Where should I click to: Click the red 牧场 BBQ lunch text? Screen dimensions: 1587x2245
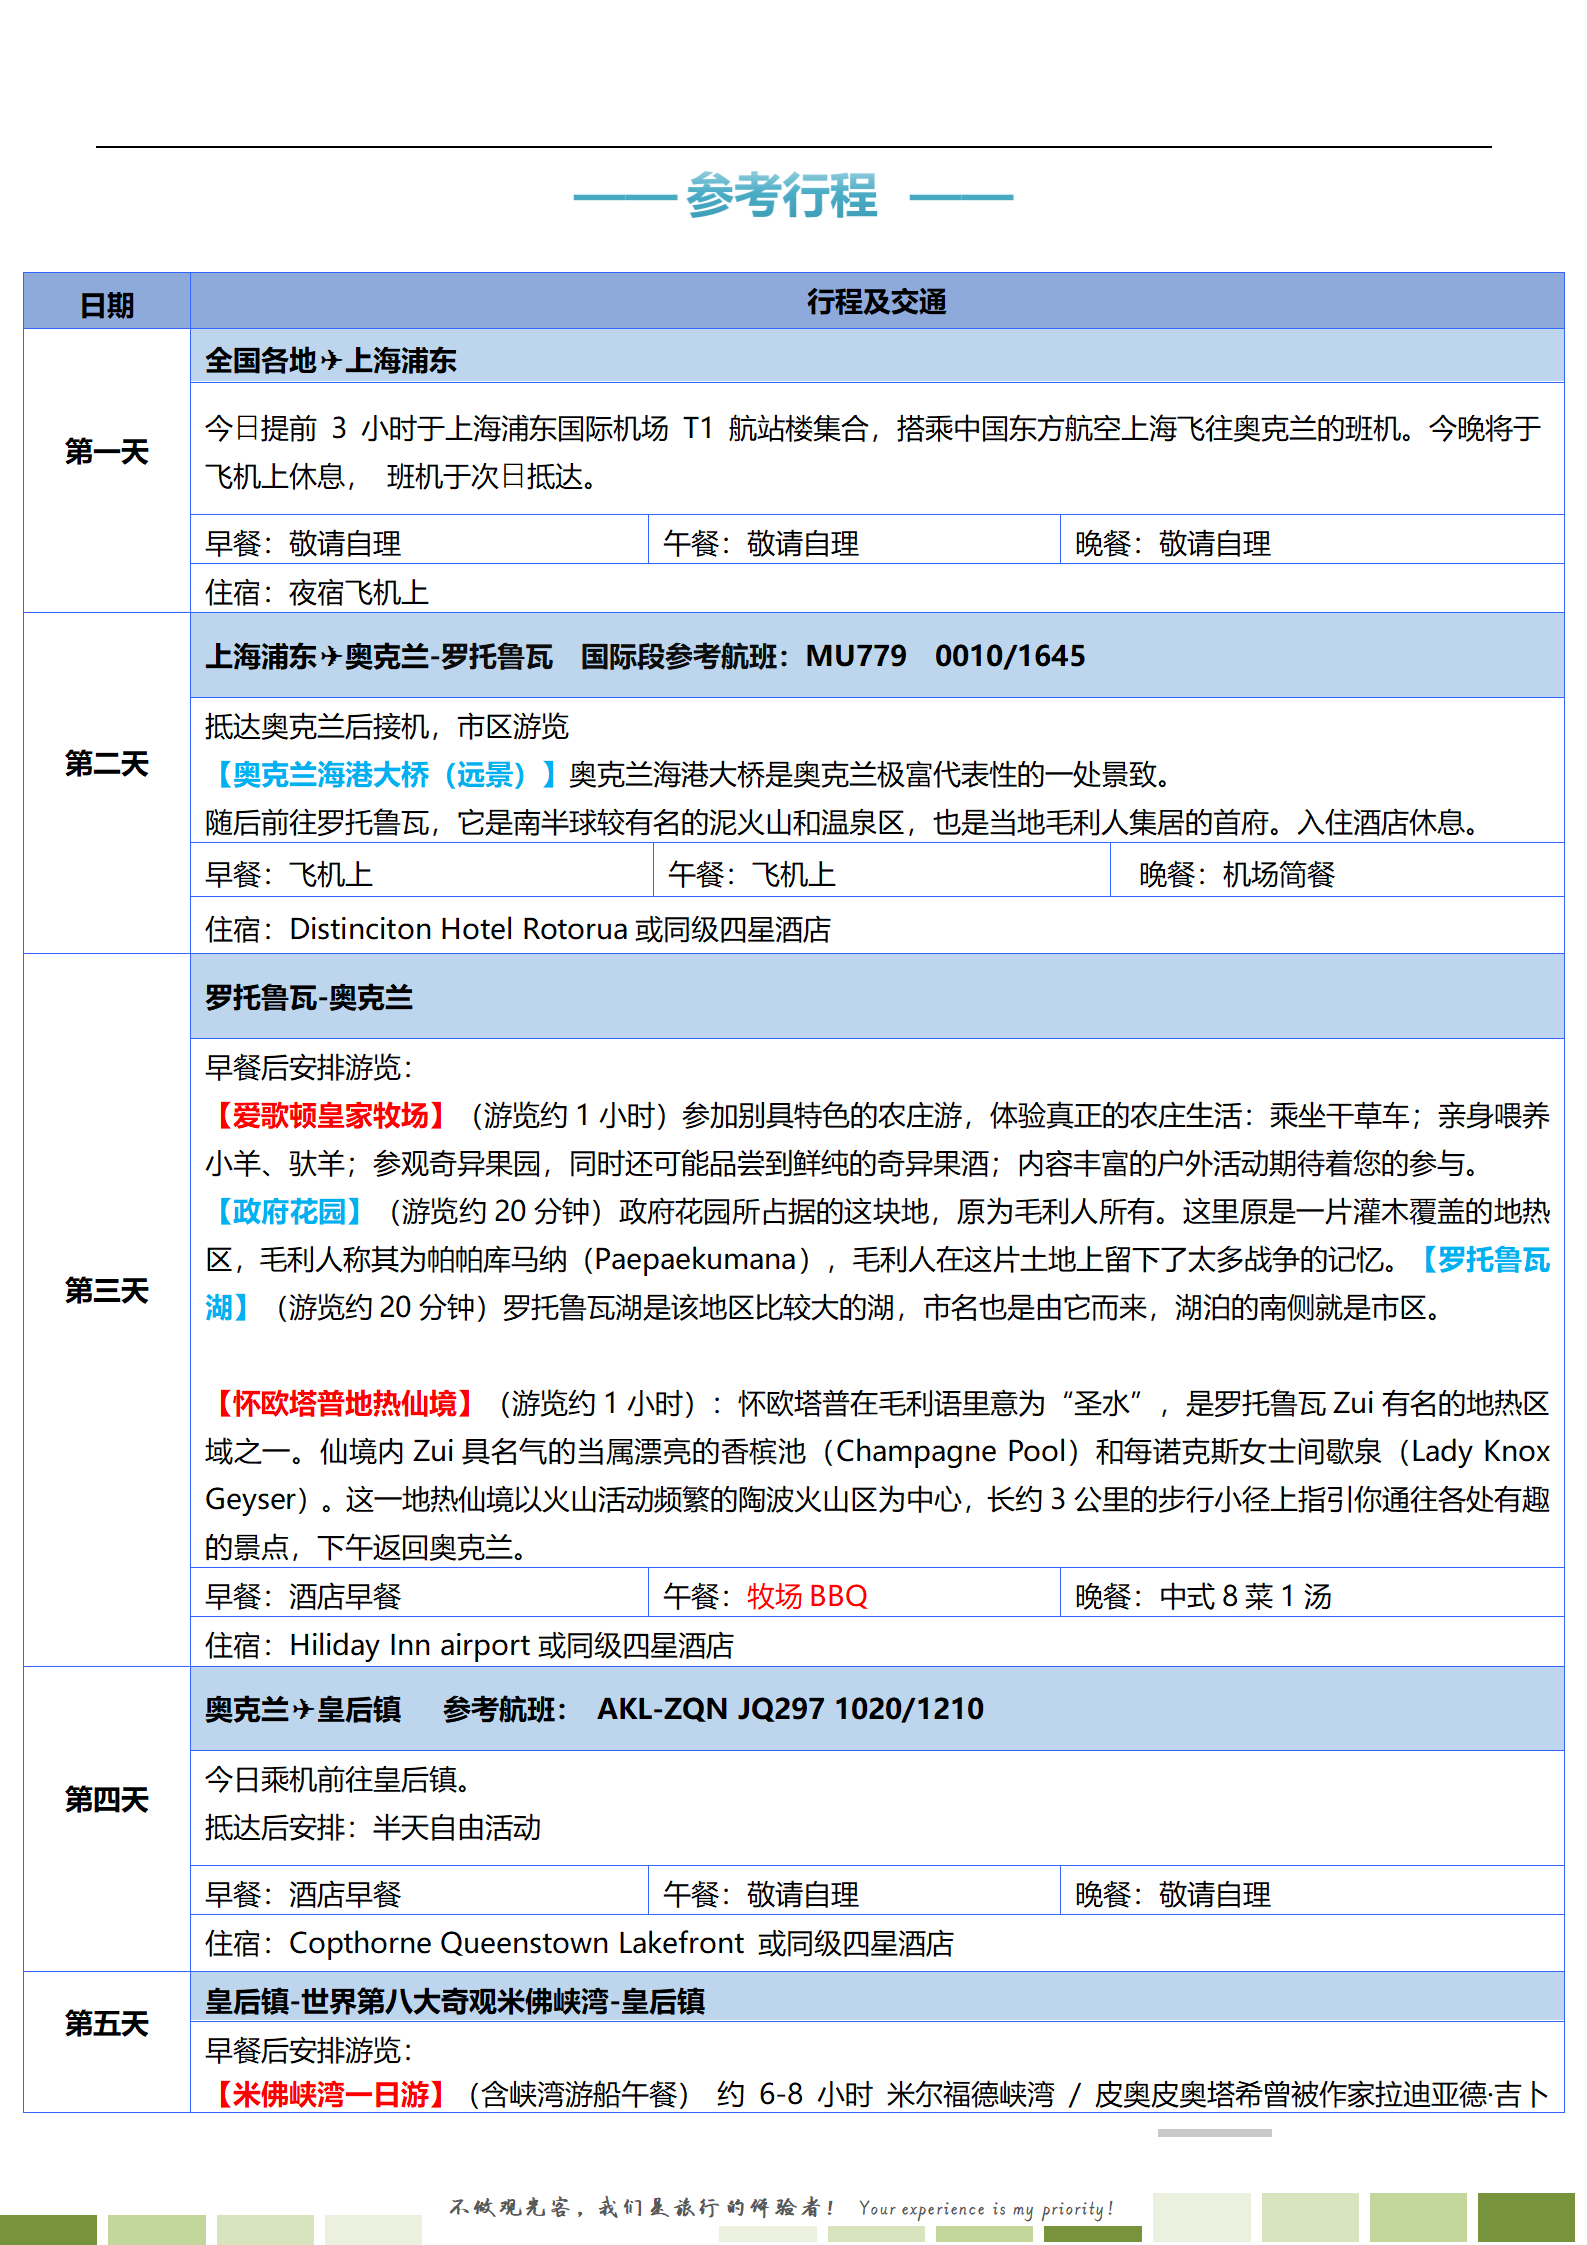point(807,1596)
